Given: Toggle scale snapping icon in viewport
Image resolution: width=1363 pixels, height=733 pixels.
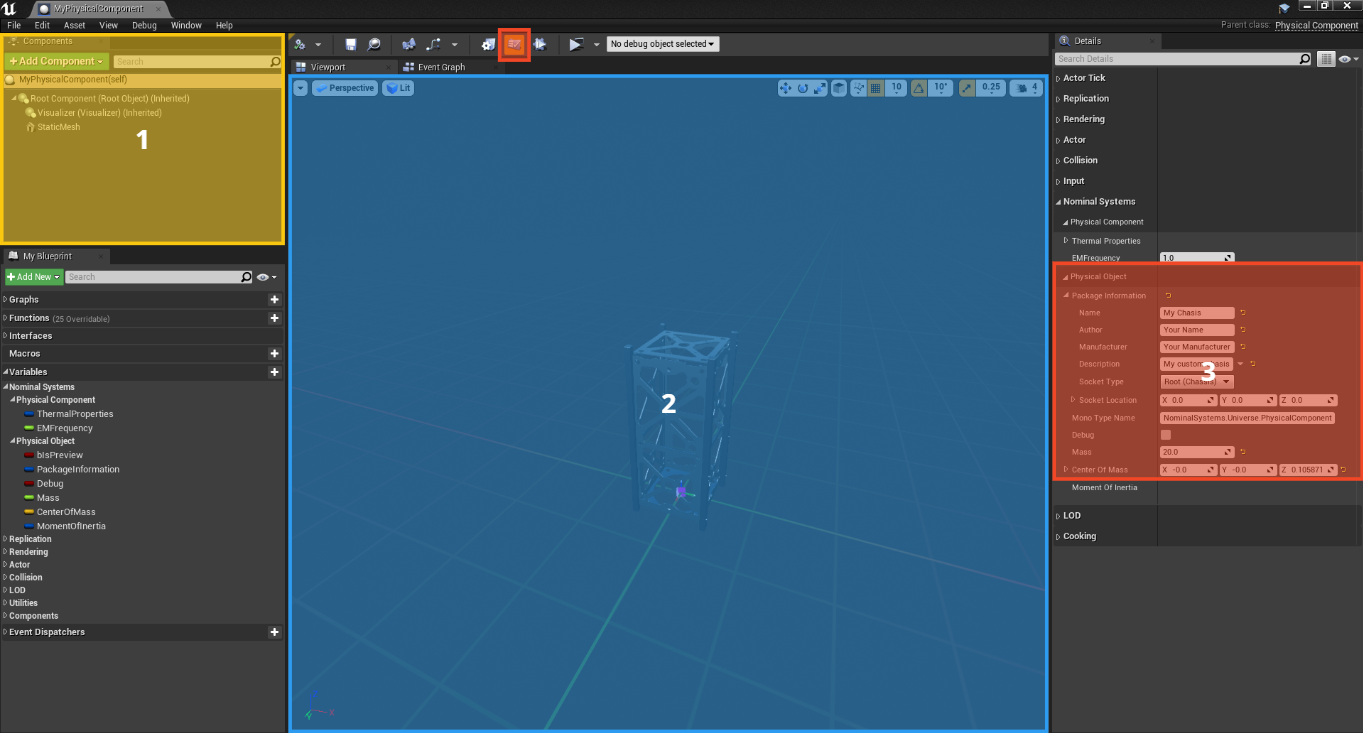Looking at the screenshot, I should [967, 88].
